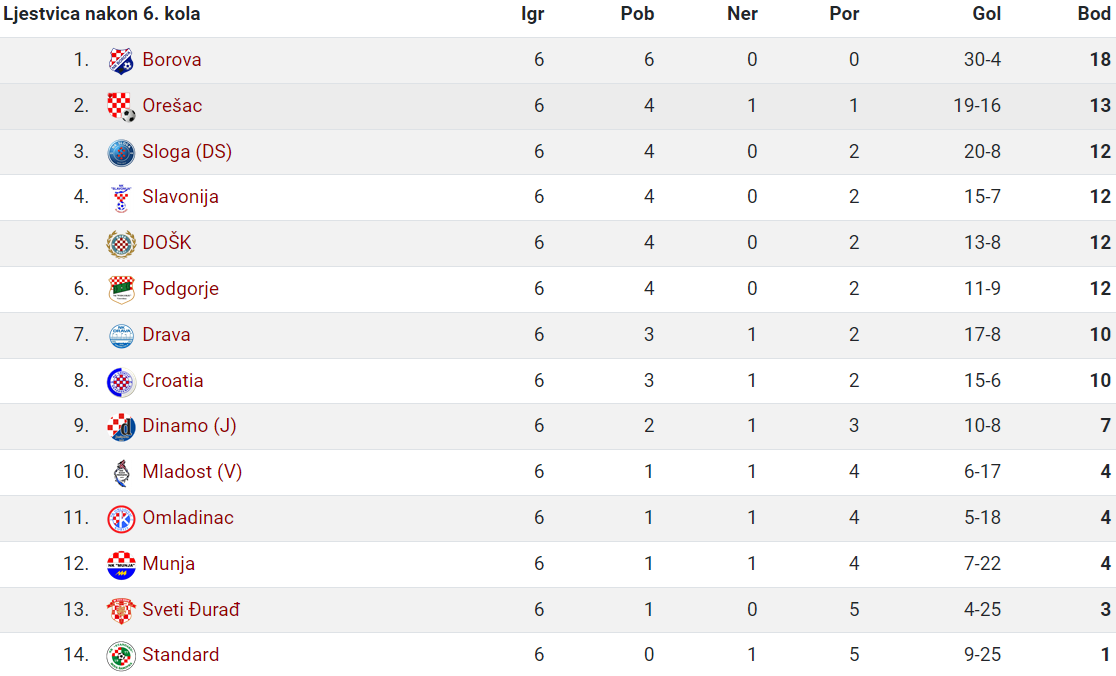Open the Omladinac team link
Viewport: 1116px width, 676px height.
[188, 518]
